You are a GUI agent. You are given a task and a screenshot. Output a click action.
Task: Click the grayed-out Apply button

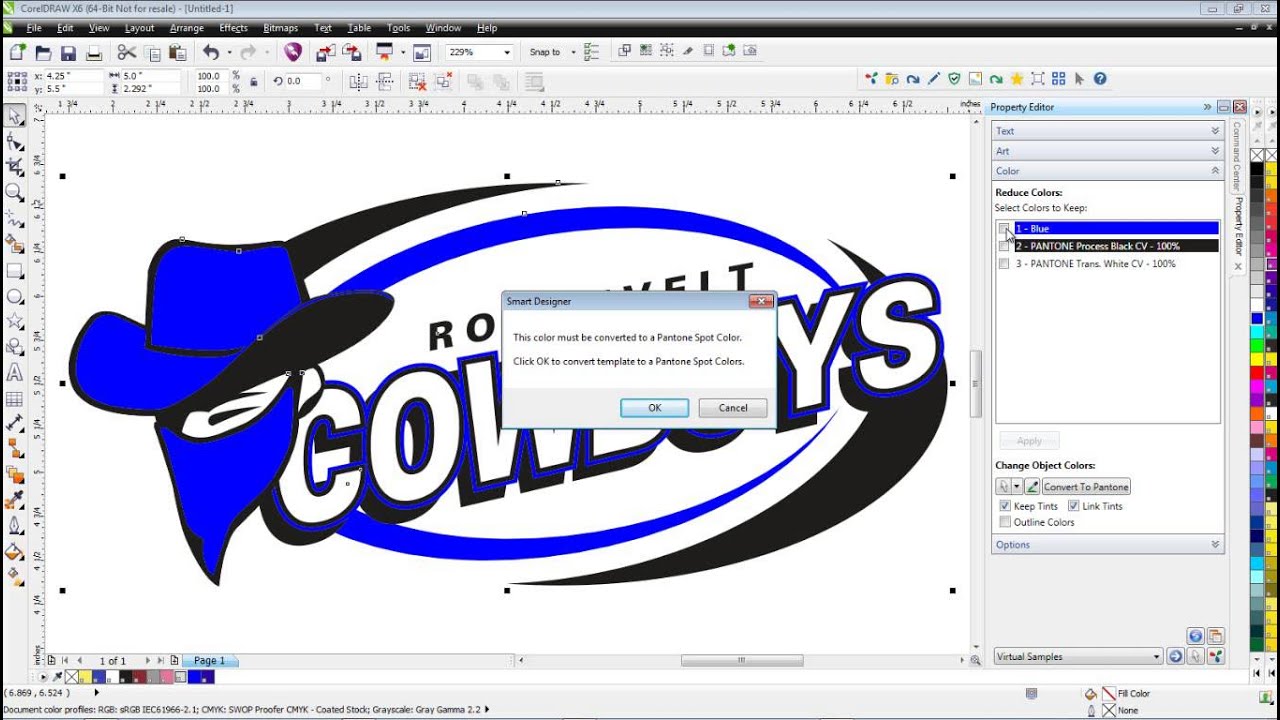pyautogui.click(x=1029, y=441)
